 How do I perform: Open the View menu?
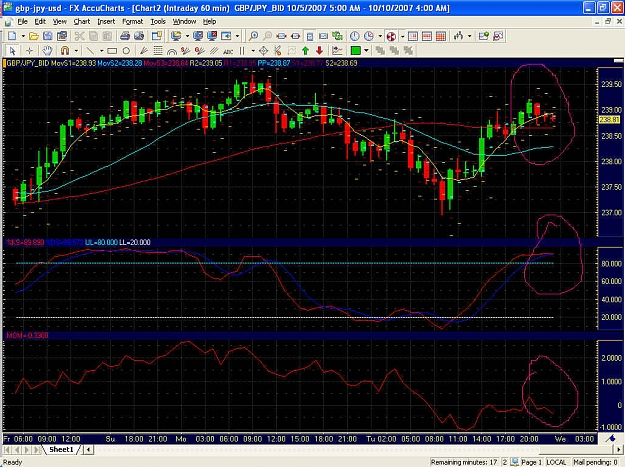(x=60, y=22)
